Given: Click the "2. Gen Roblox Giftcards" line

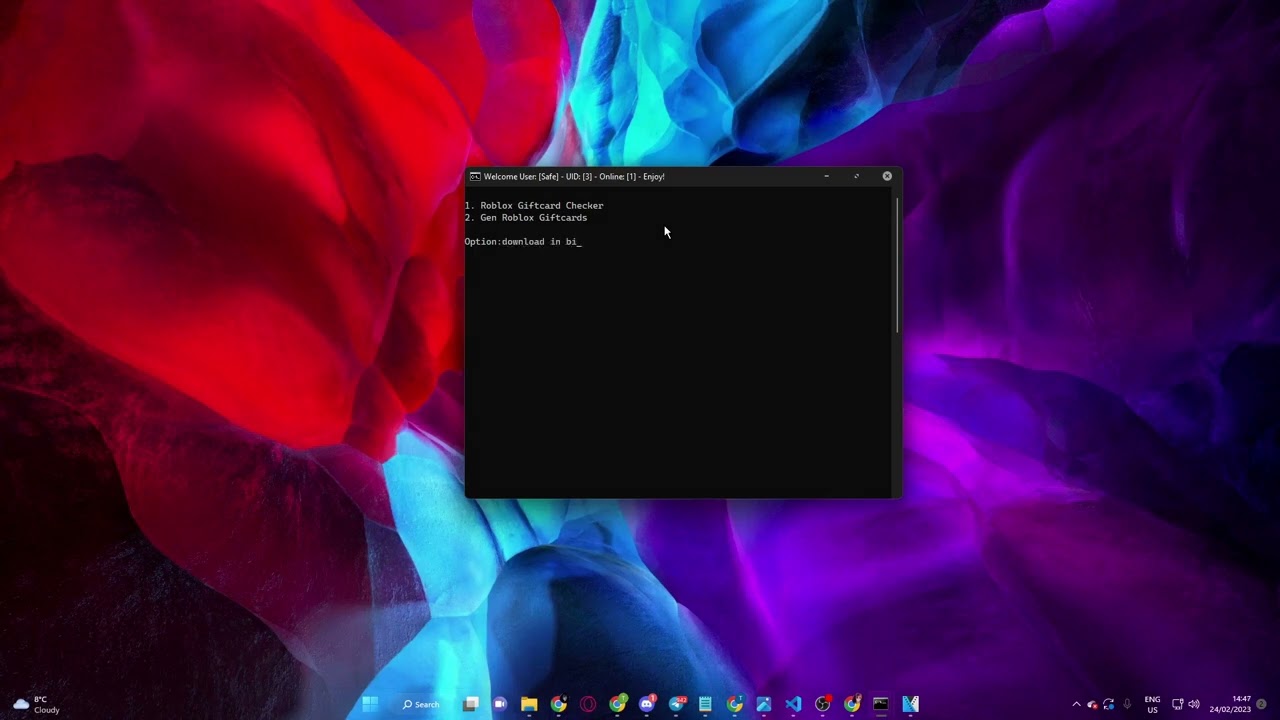Looking at the screenshot, I should click(x=526, y=218).
